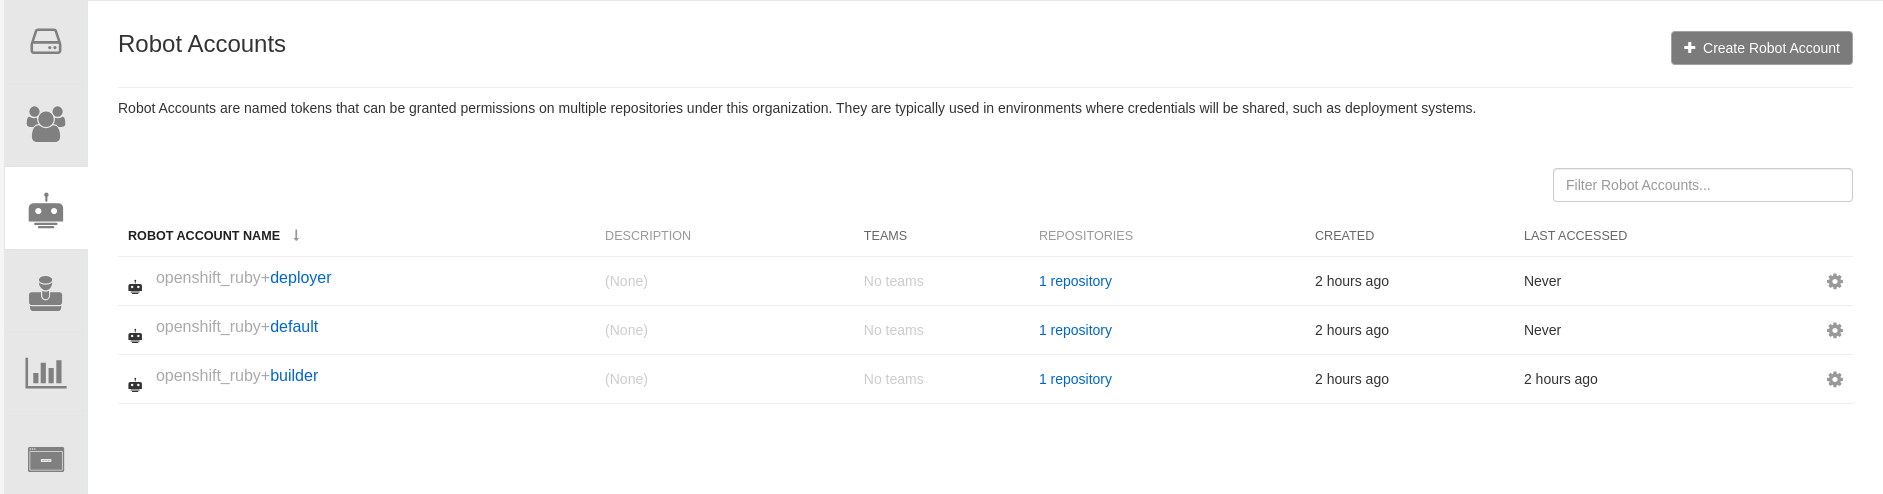Focus the Filter Robot Accounts field
The width and height of the screenshot is (1883, 494).
pos(1702,185)
